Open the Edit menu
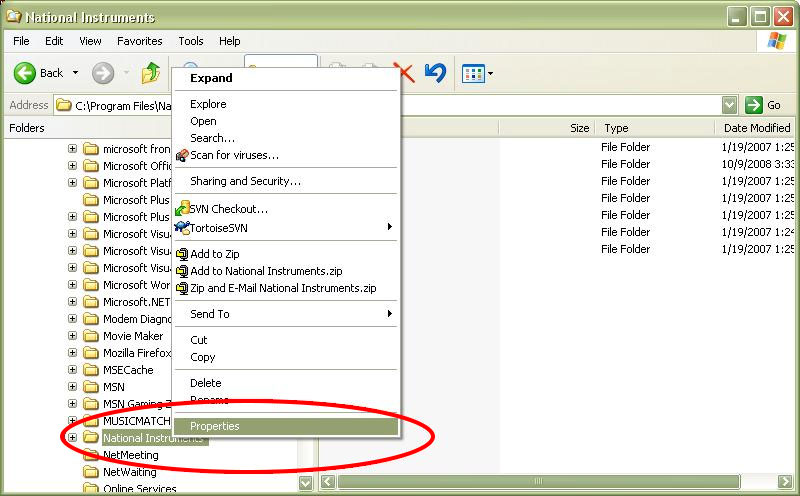The height and width of the screenshot is (496, 800). click(54, 41)
